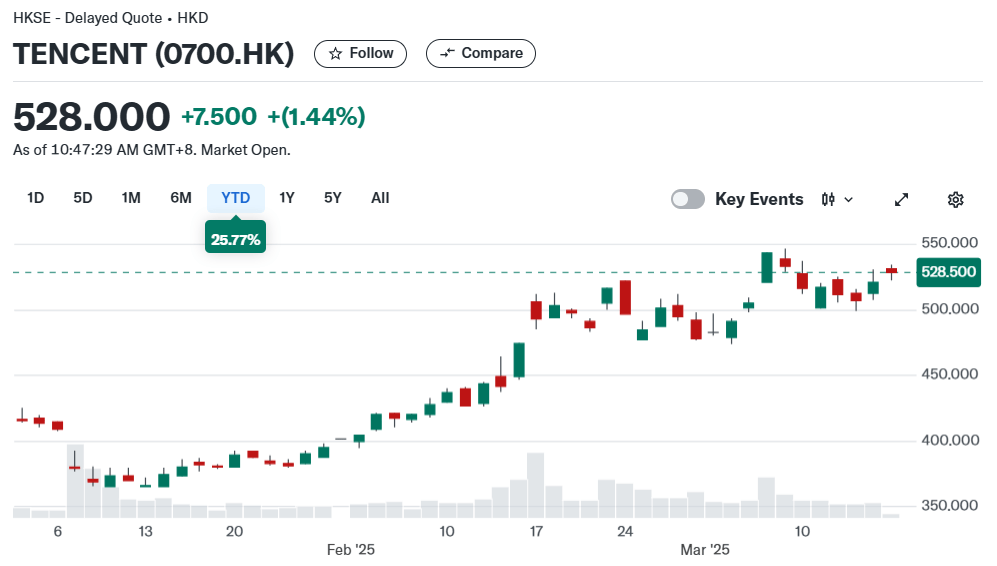Open the candlestick chart type dropdown
Screen dimensions: 997x566
[837, 200]
